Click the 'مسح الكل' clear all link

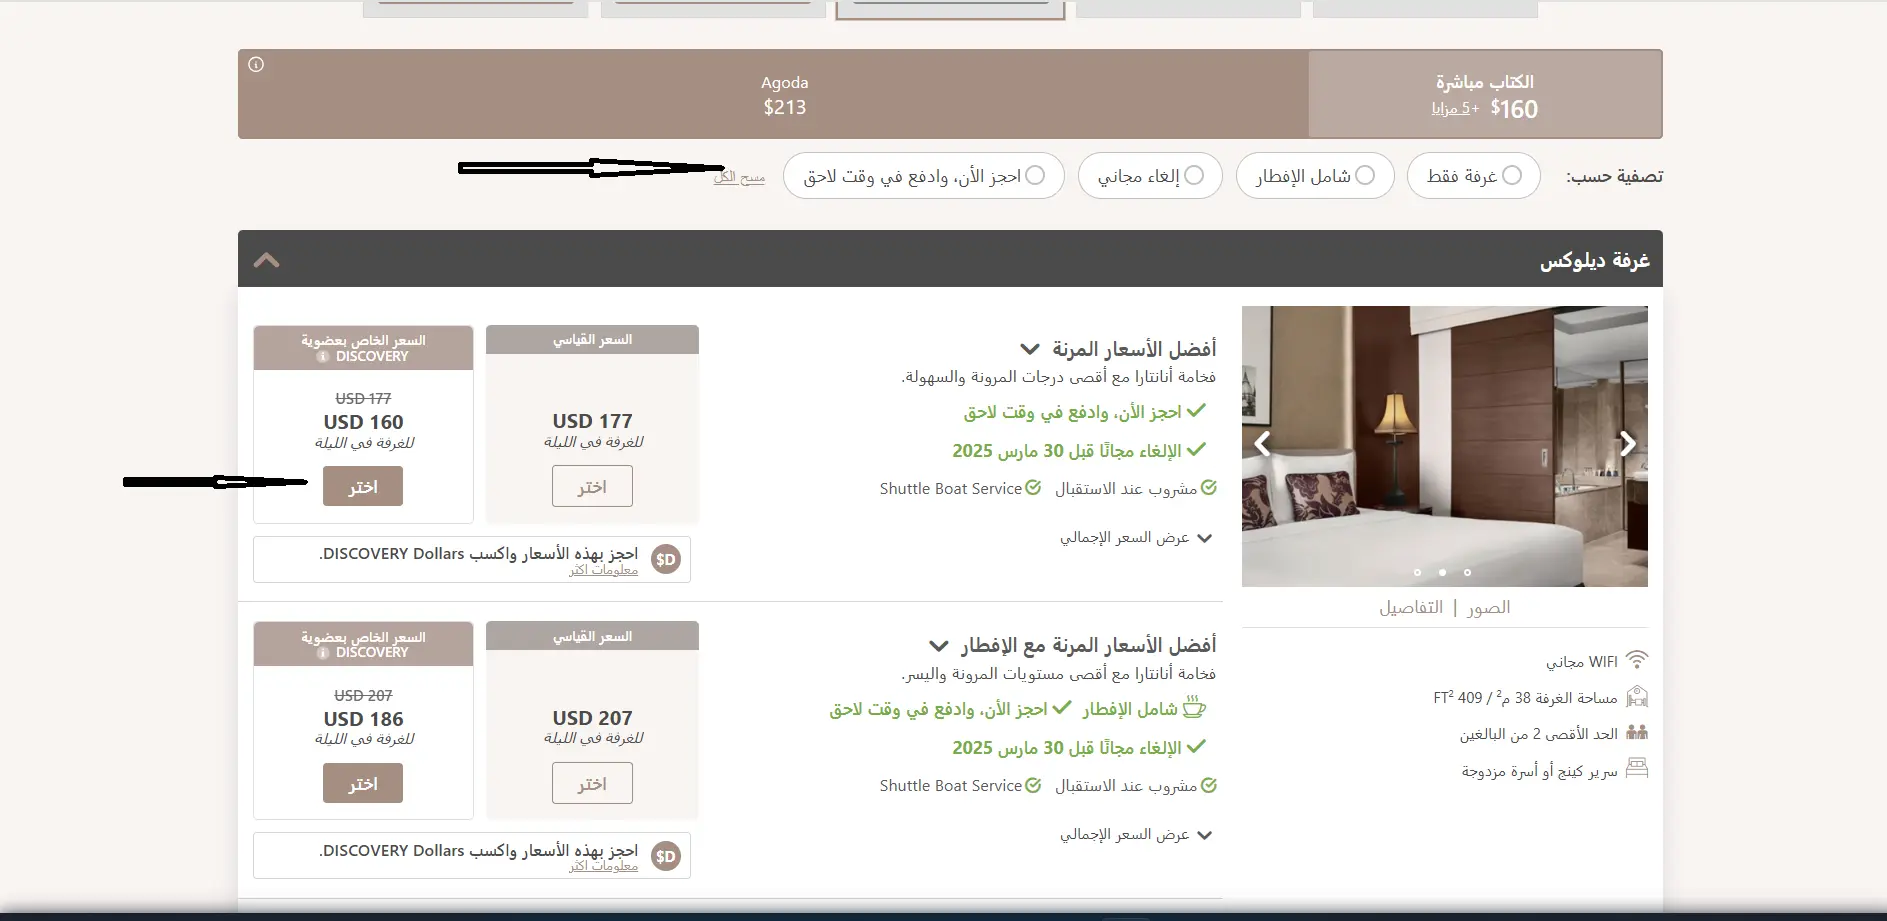[x=739, y=177]
